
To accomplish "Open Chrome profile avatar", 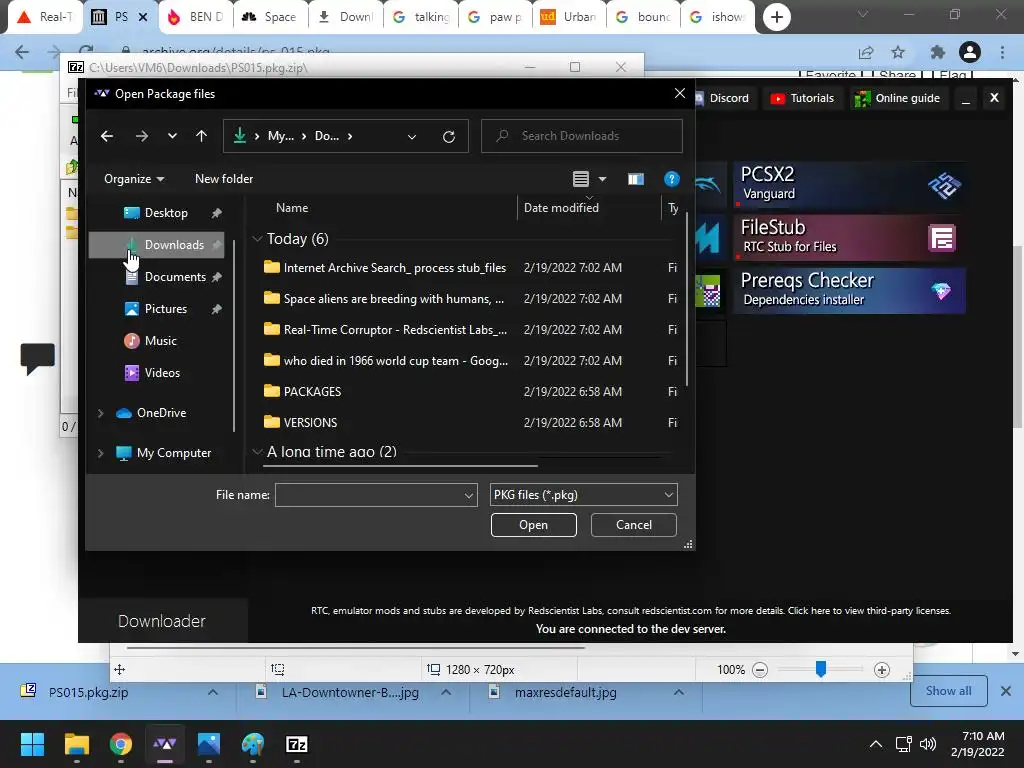I will point(970,52).
